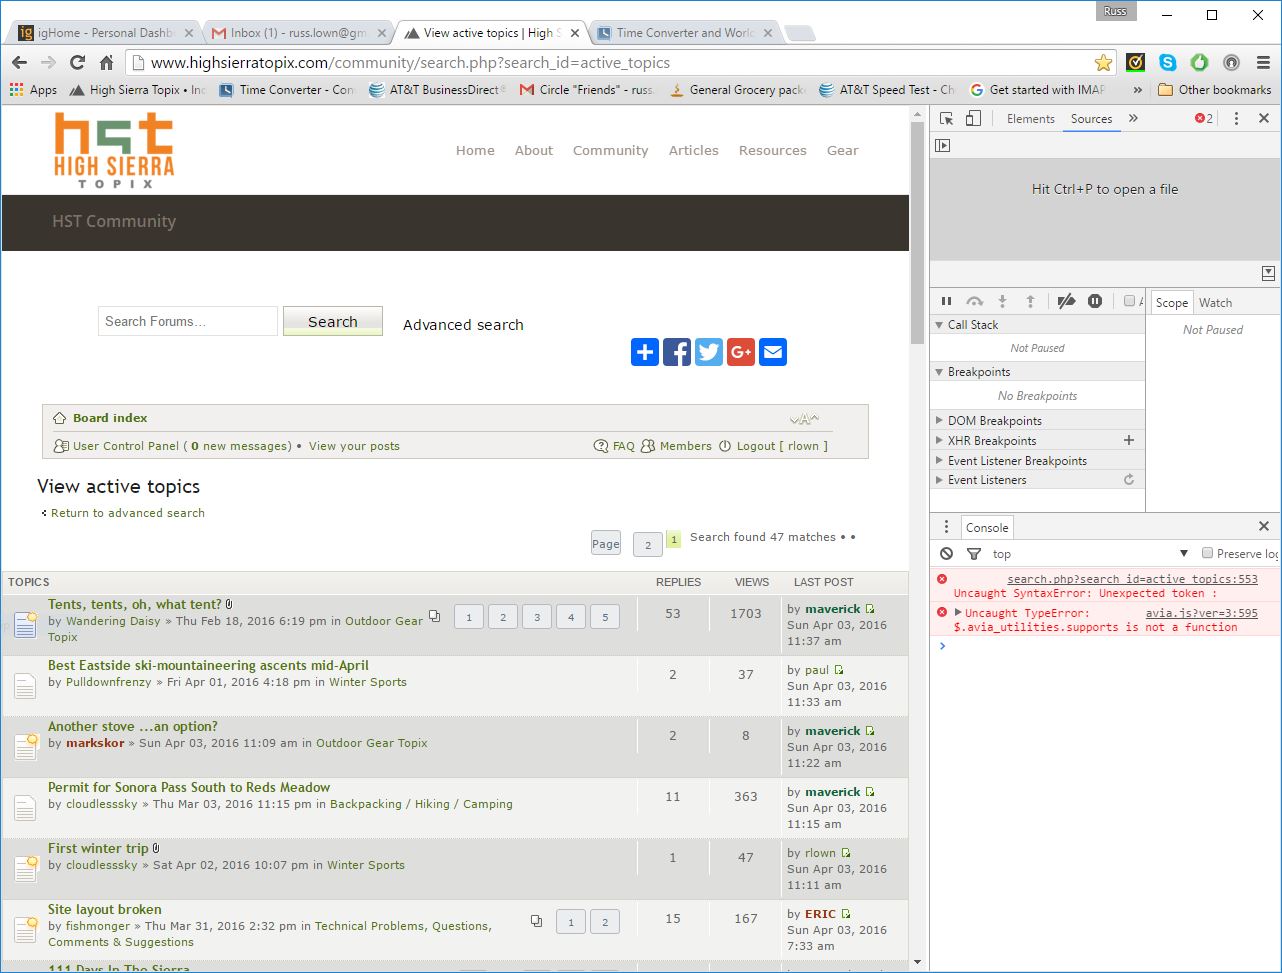Click the Logout [ rlown ] link
The width and height of the screenshot is (1282, 973).
coord(781,446)
